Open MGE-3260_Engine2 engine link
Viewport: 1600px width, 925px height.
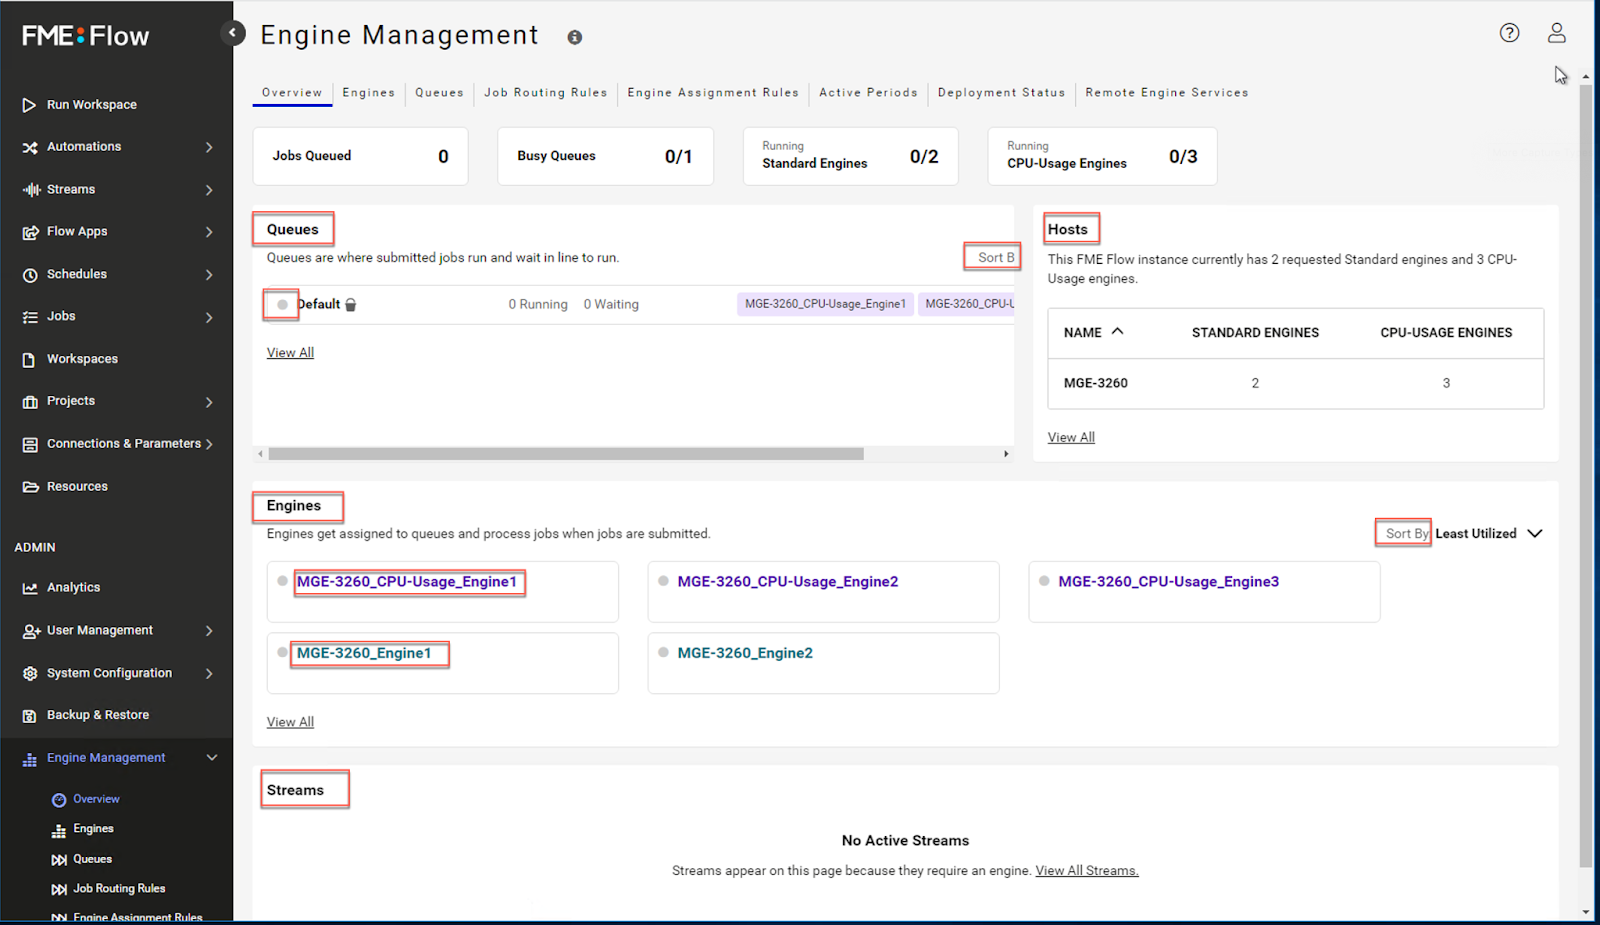(745, 653)
